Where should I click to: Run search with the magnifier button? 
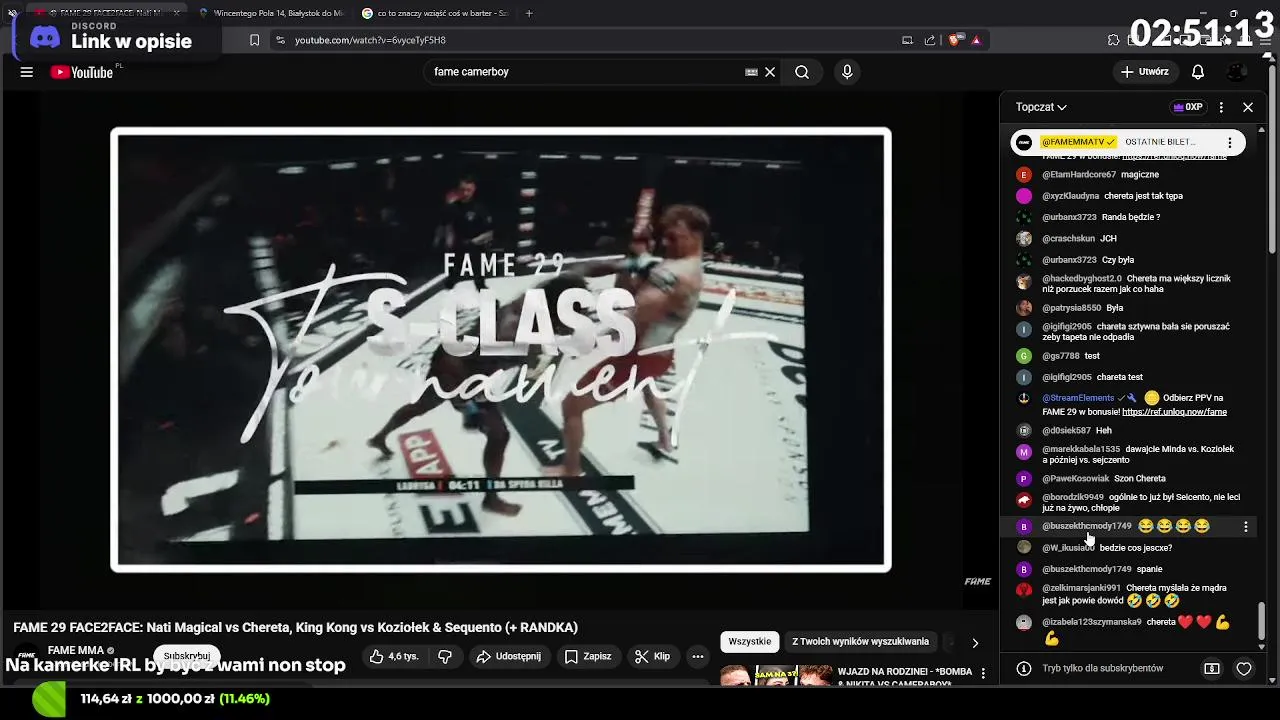pos(802,72)
